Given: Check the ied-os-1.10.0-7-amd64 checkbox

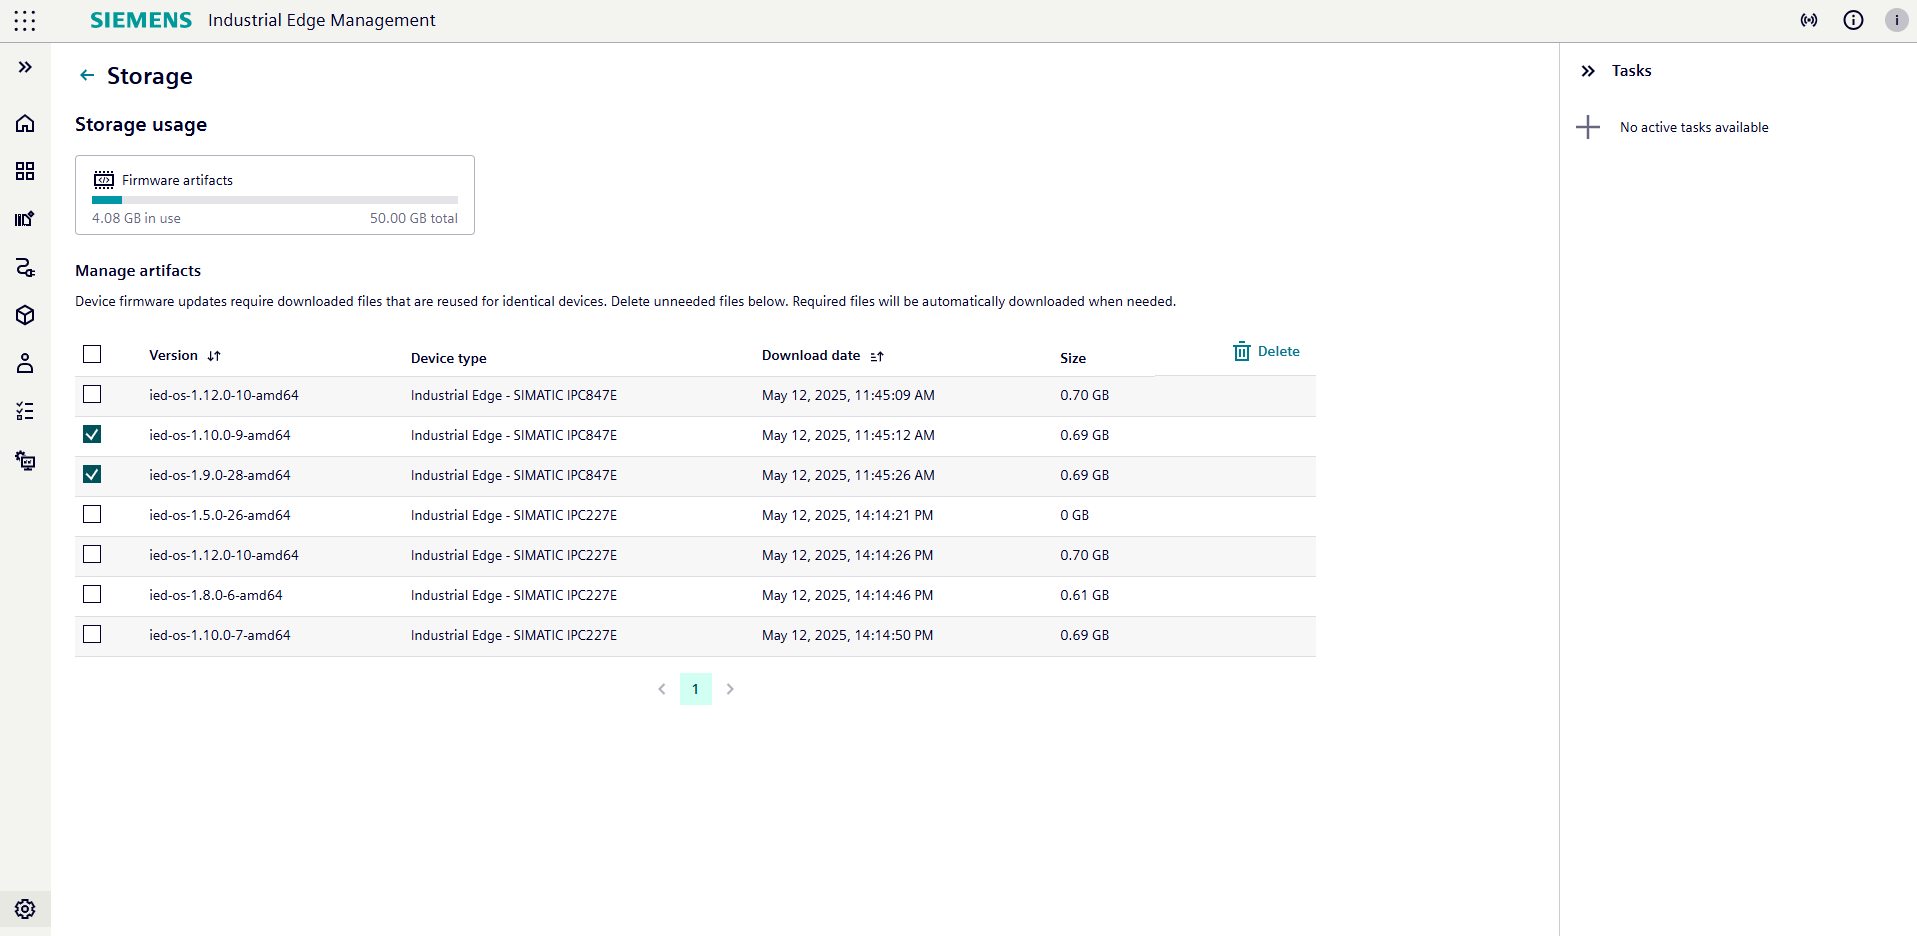Looking at the screenshot, I should tap(92, 634).
